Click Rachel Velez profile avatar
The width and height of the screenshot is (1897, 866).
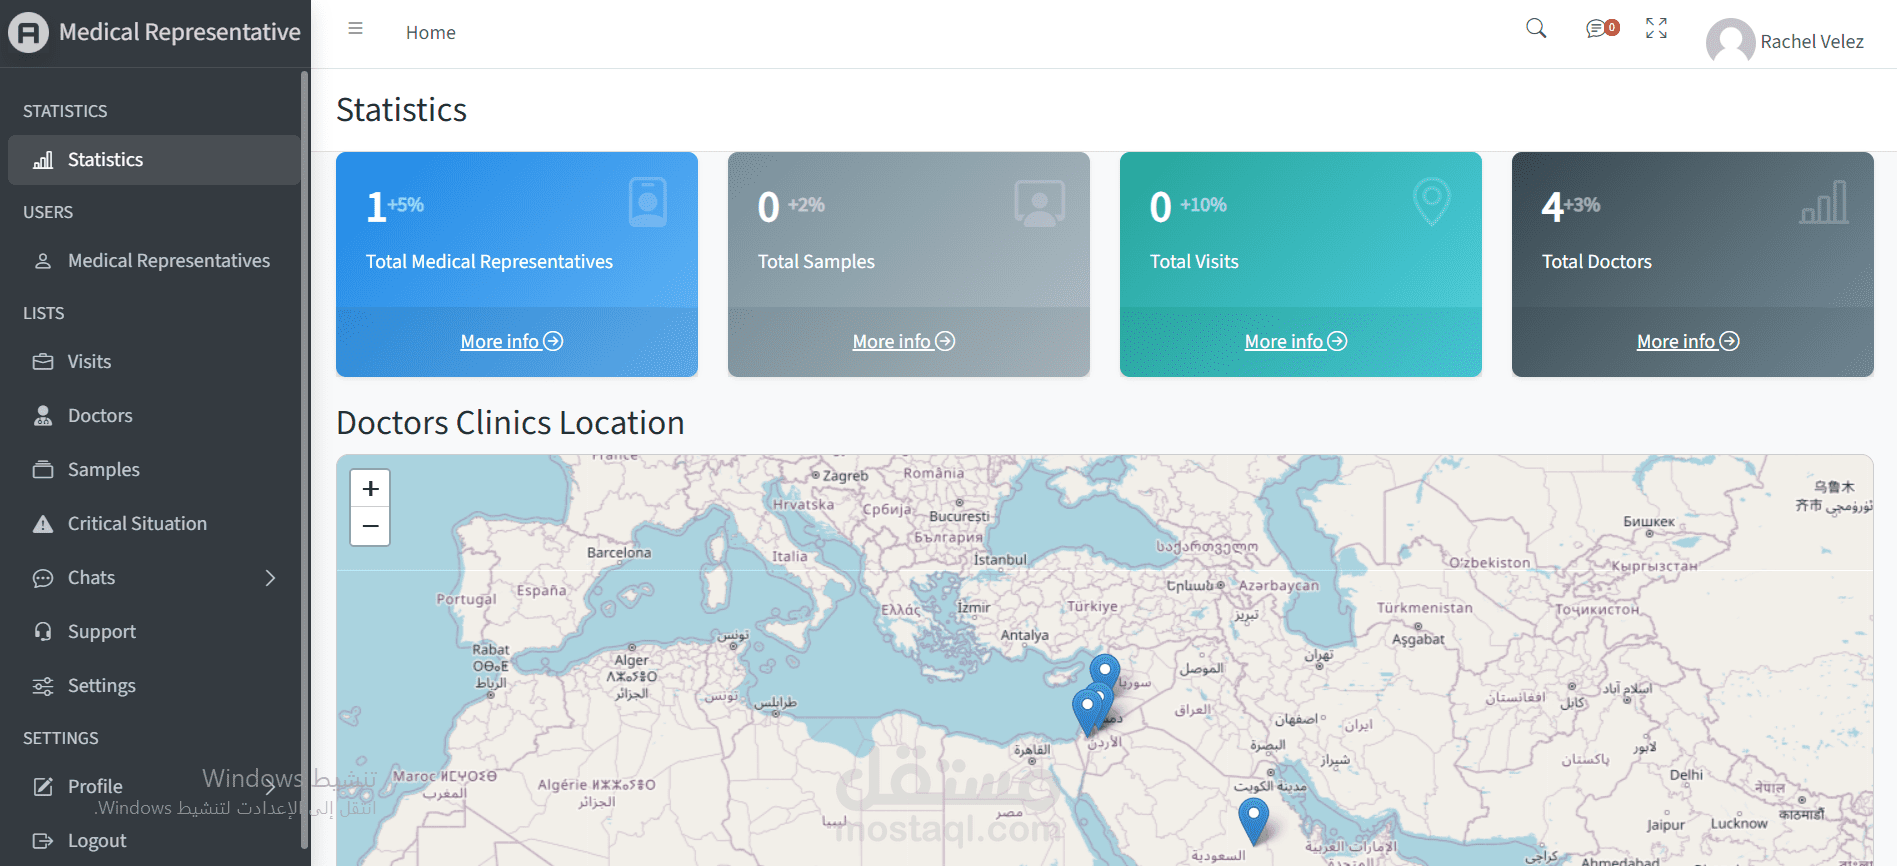pos(1730,41)
